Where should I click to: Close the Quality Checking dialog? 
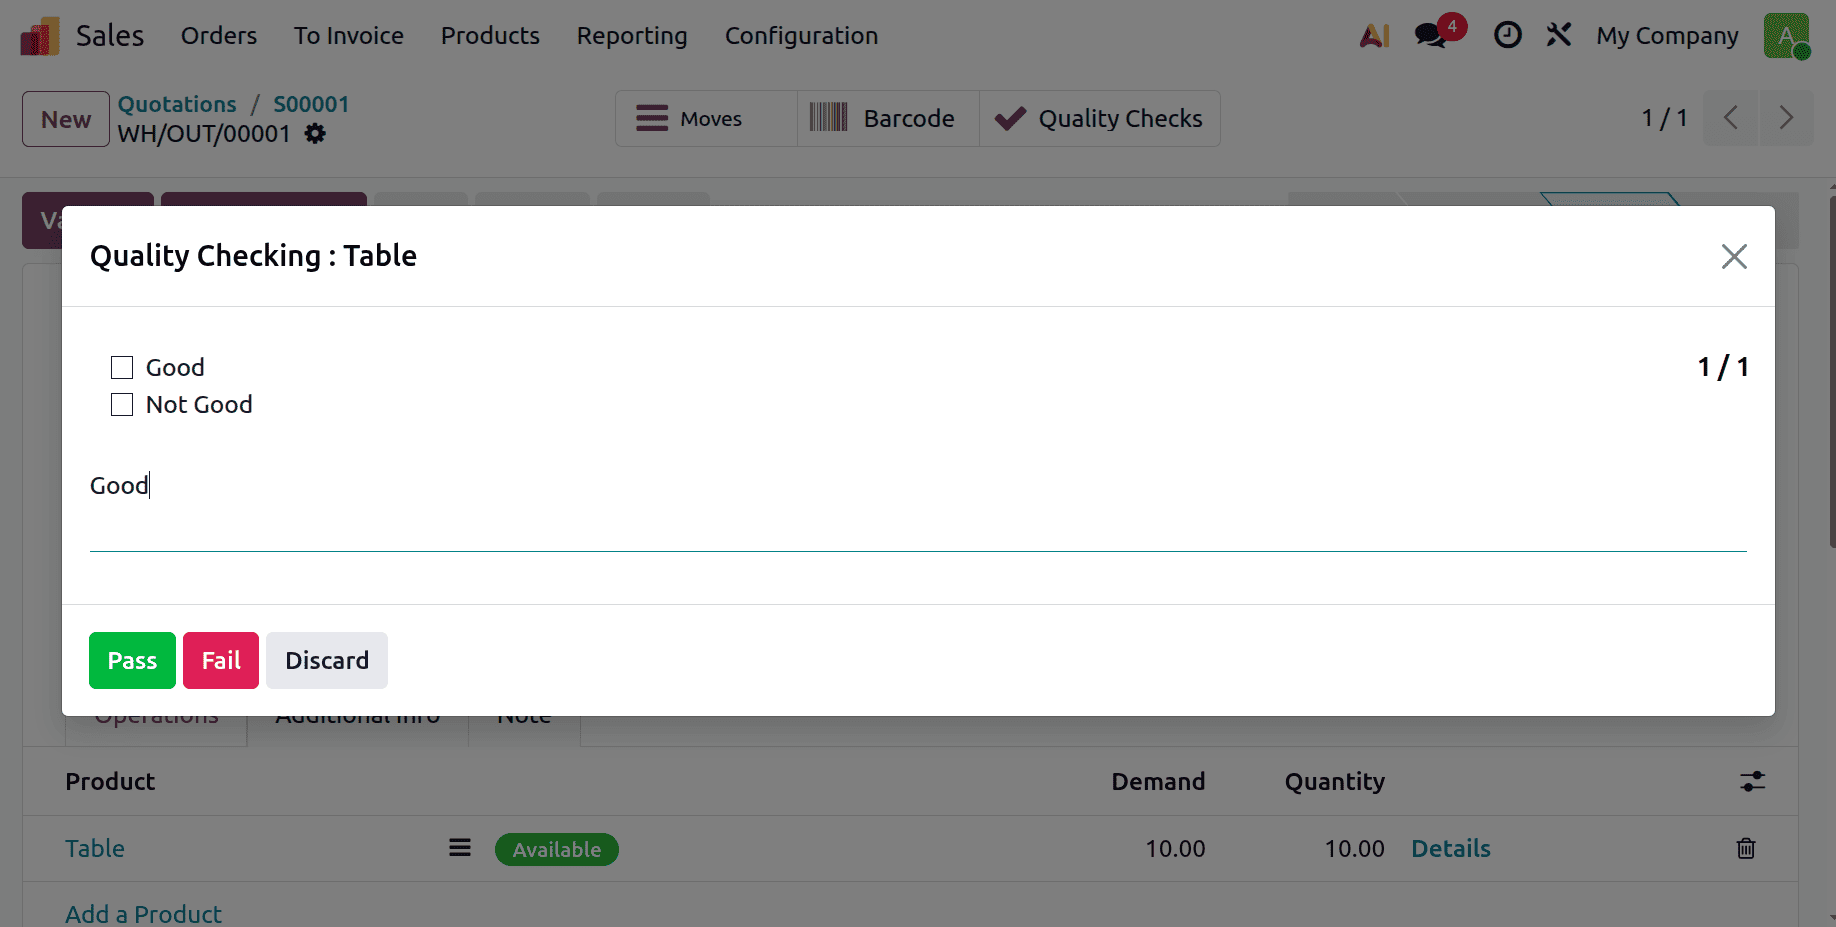1734,257
